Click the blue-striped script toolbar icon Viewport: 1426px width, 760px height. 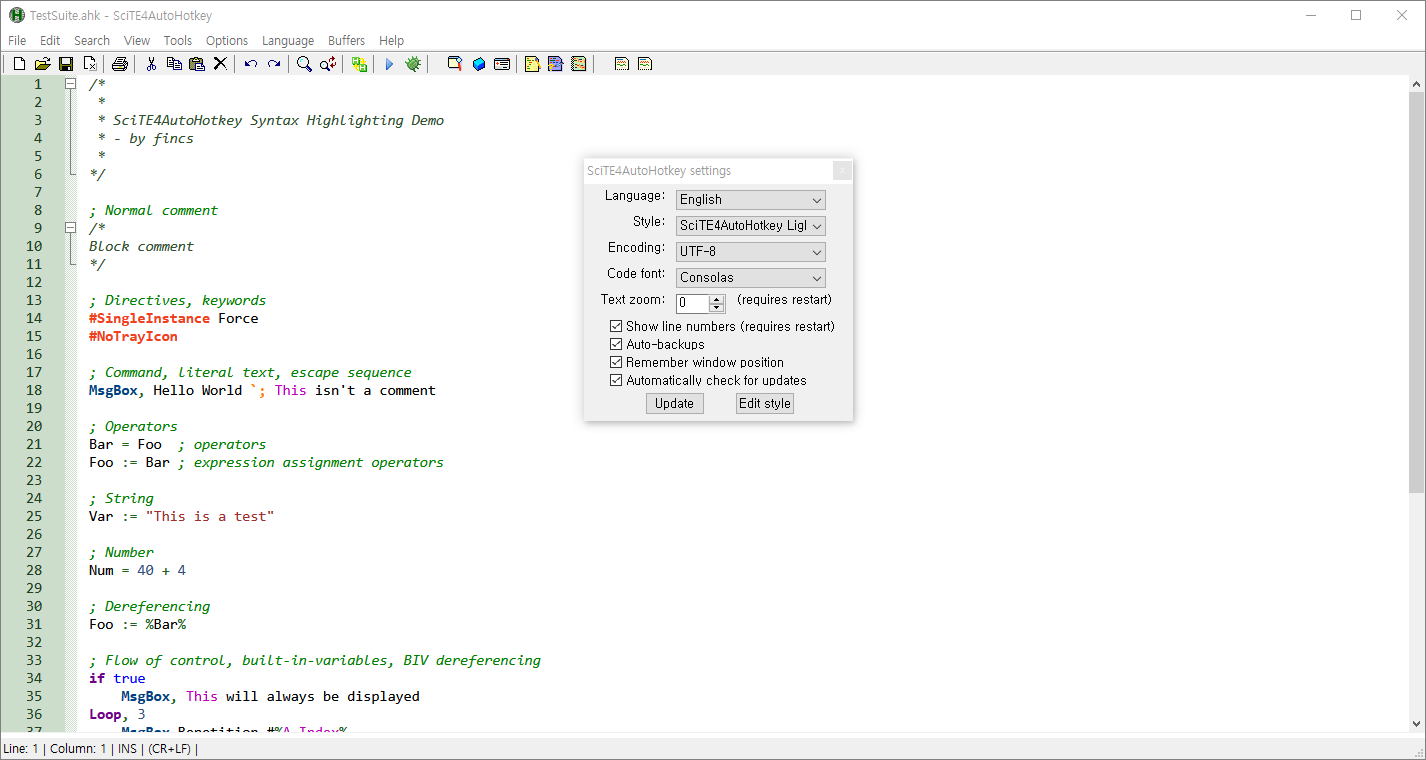click(555, 64)
